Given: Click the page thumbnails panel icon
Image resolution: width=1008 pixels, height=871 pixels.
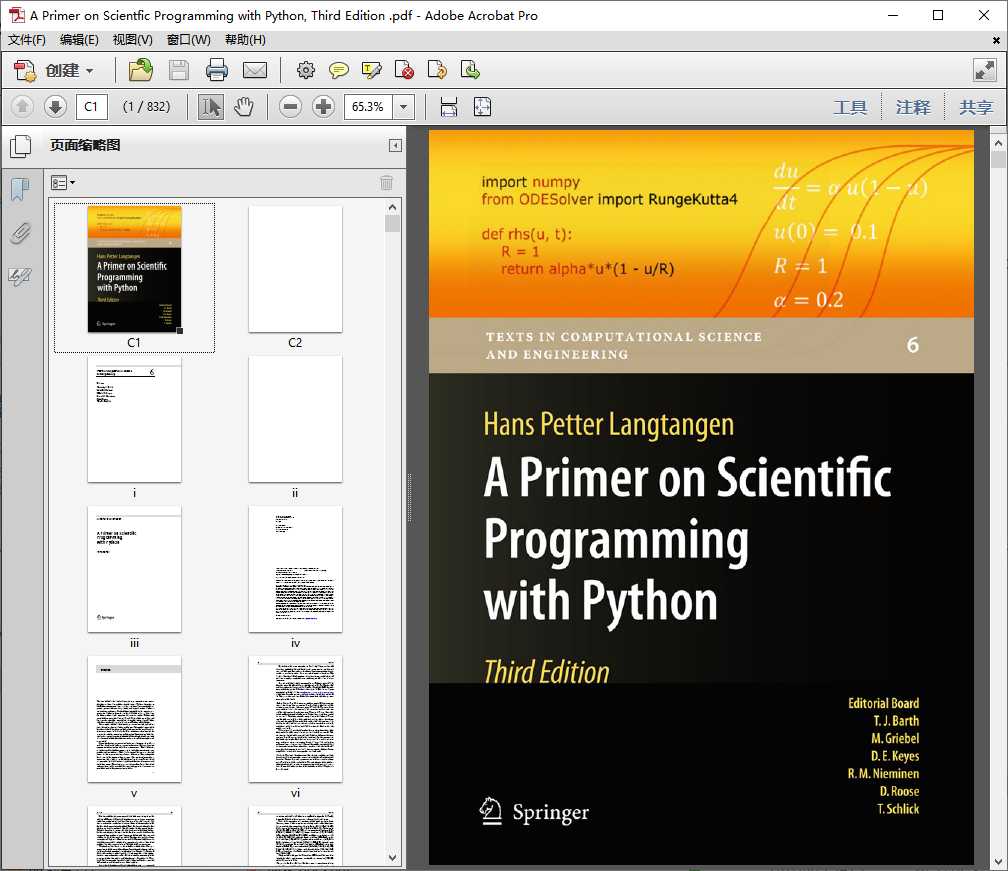Looking at the screenshot, I should tap(21, 146).
